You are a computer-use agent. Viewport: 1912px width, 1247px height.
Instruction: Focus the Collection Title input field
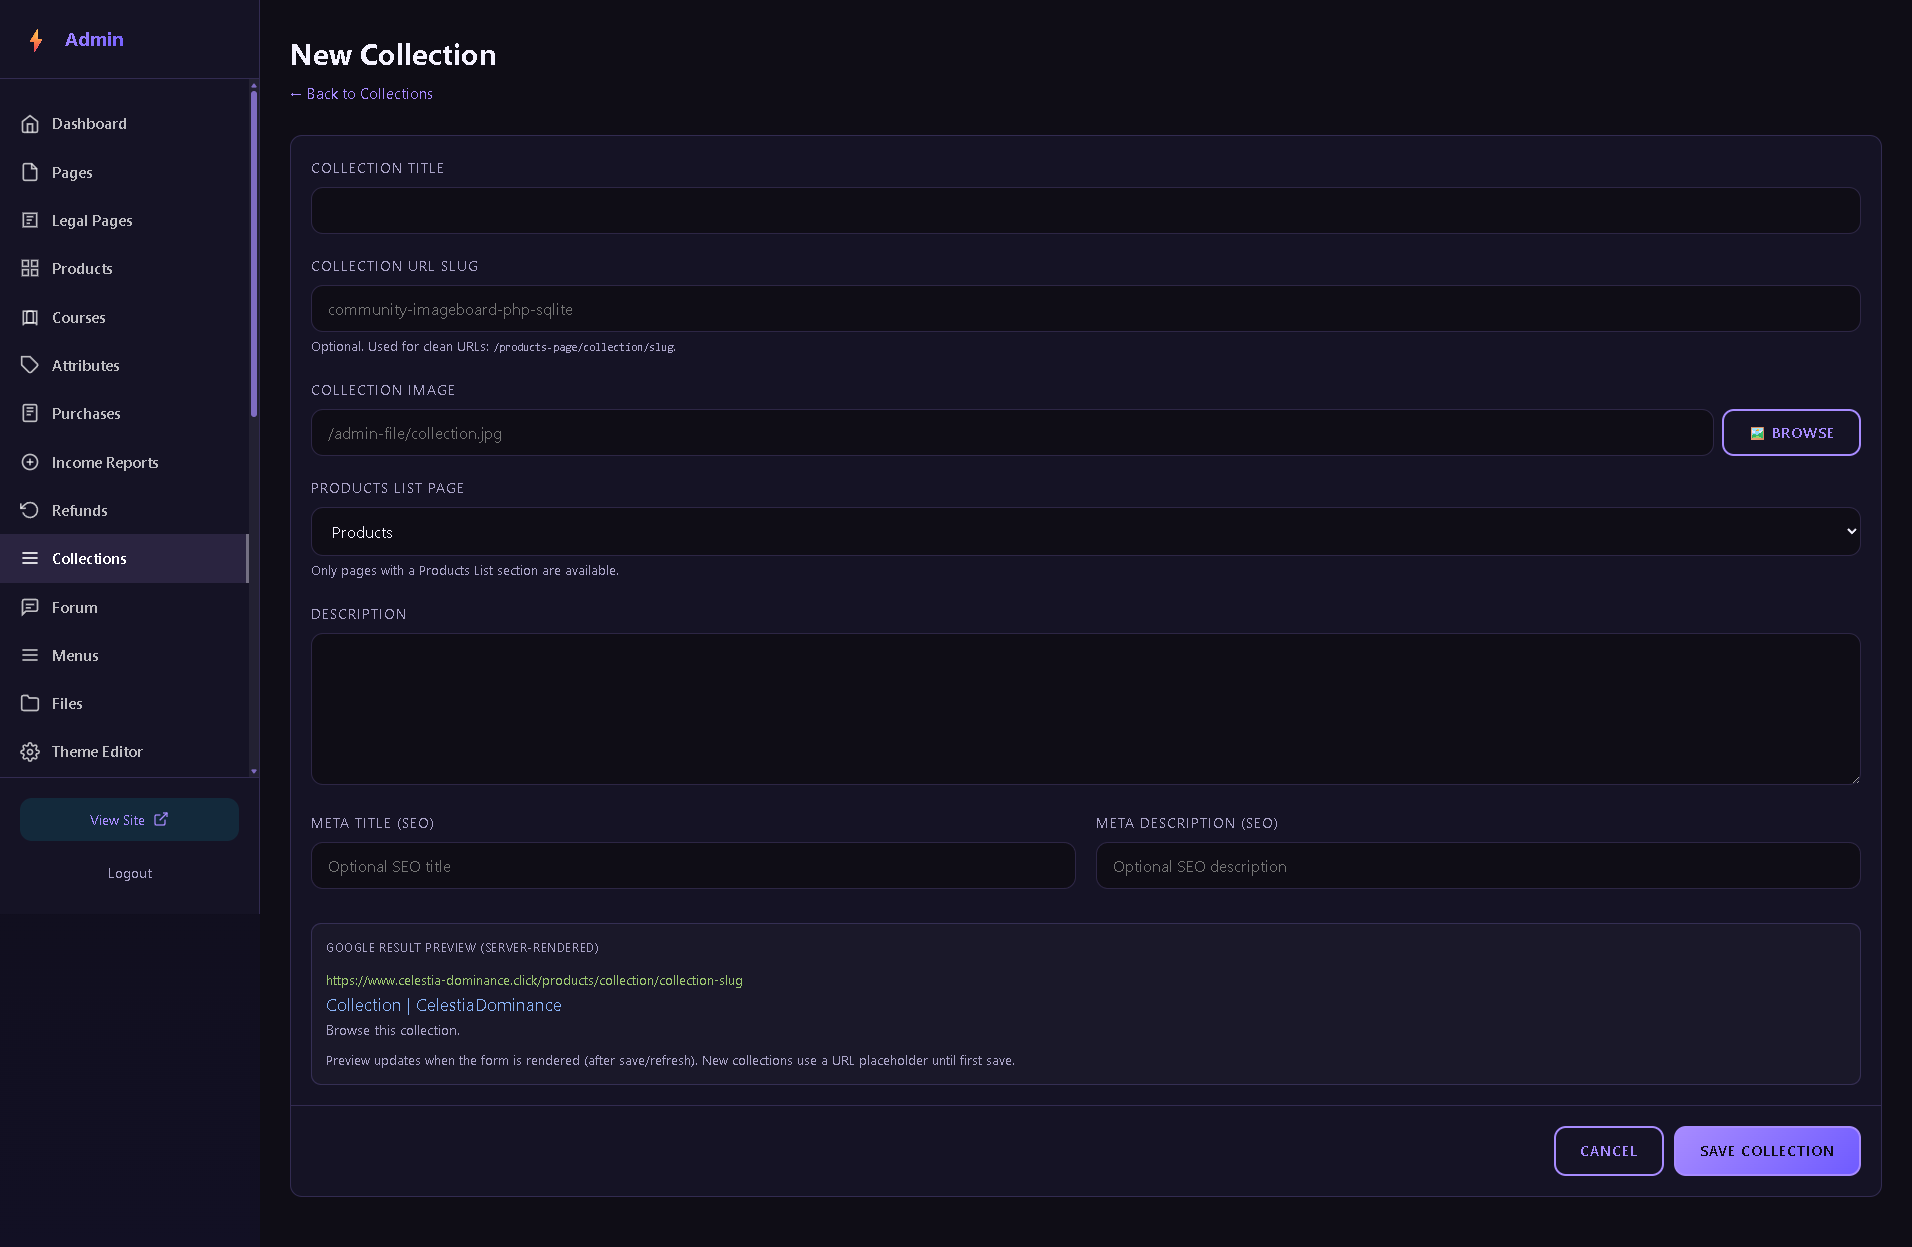click(x=1085, y=211)
